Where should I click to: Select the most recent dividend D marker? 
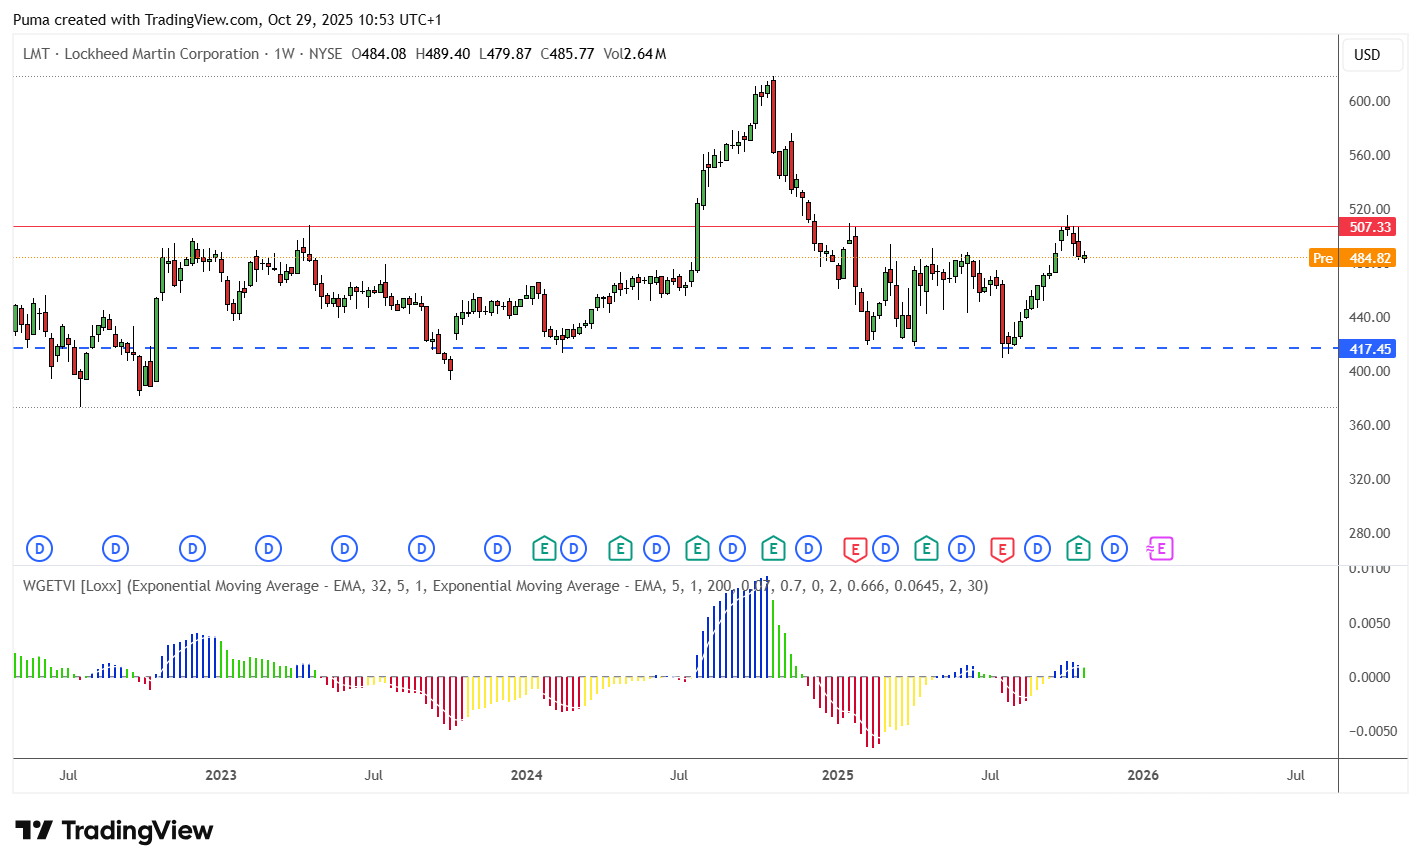pyautogui.click(x=1114, y=548)
